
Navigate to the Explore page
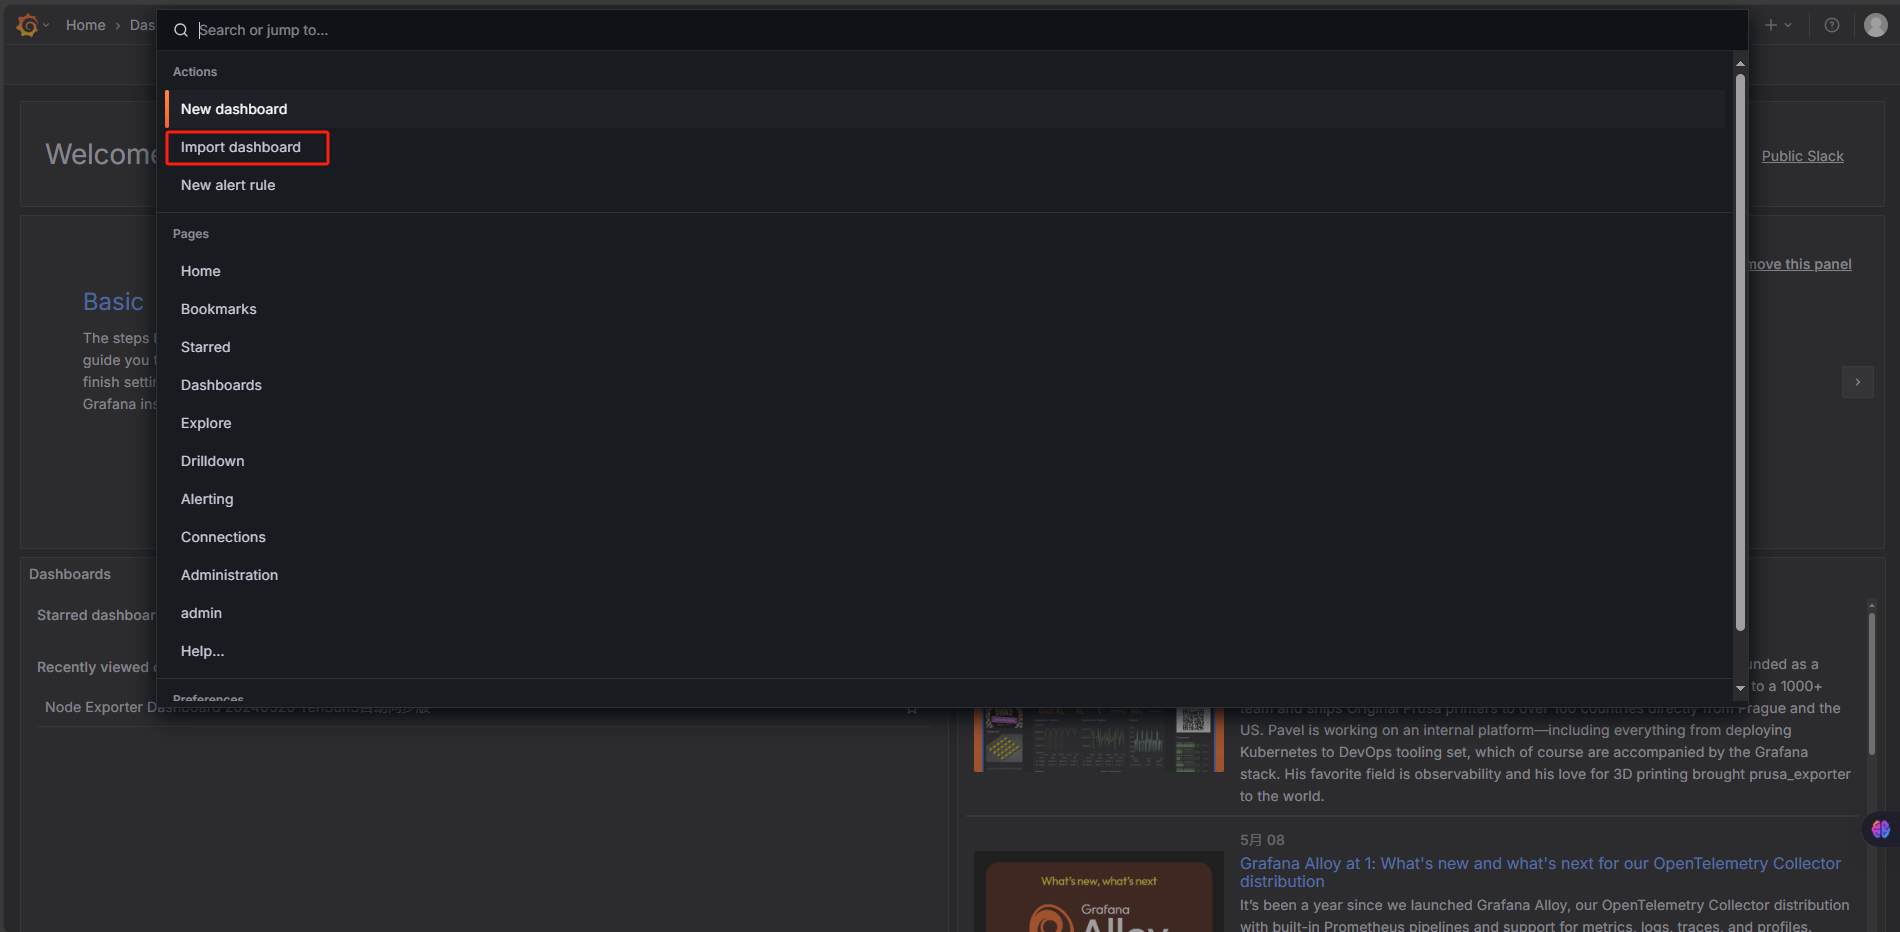[945, 423]
